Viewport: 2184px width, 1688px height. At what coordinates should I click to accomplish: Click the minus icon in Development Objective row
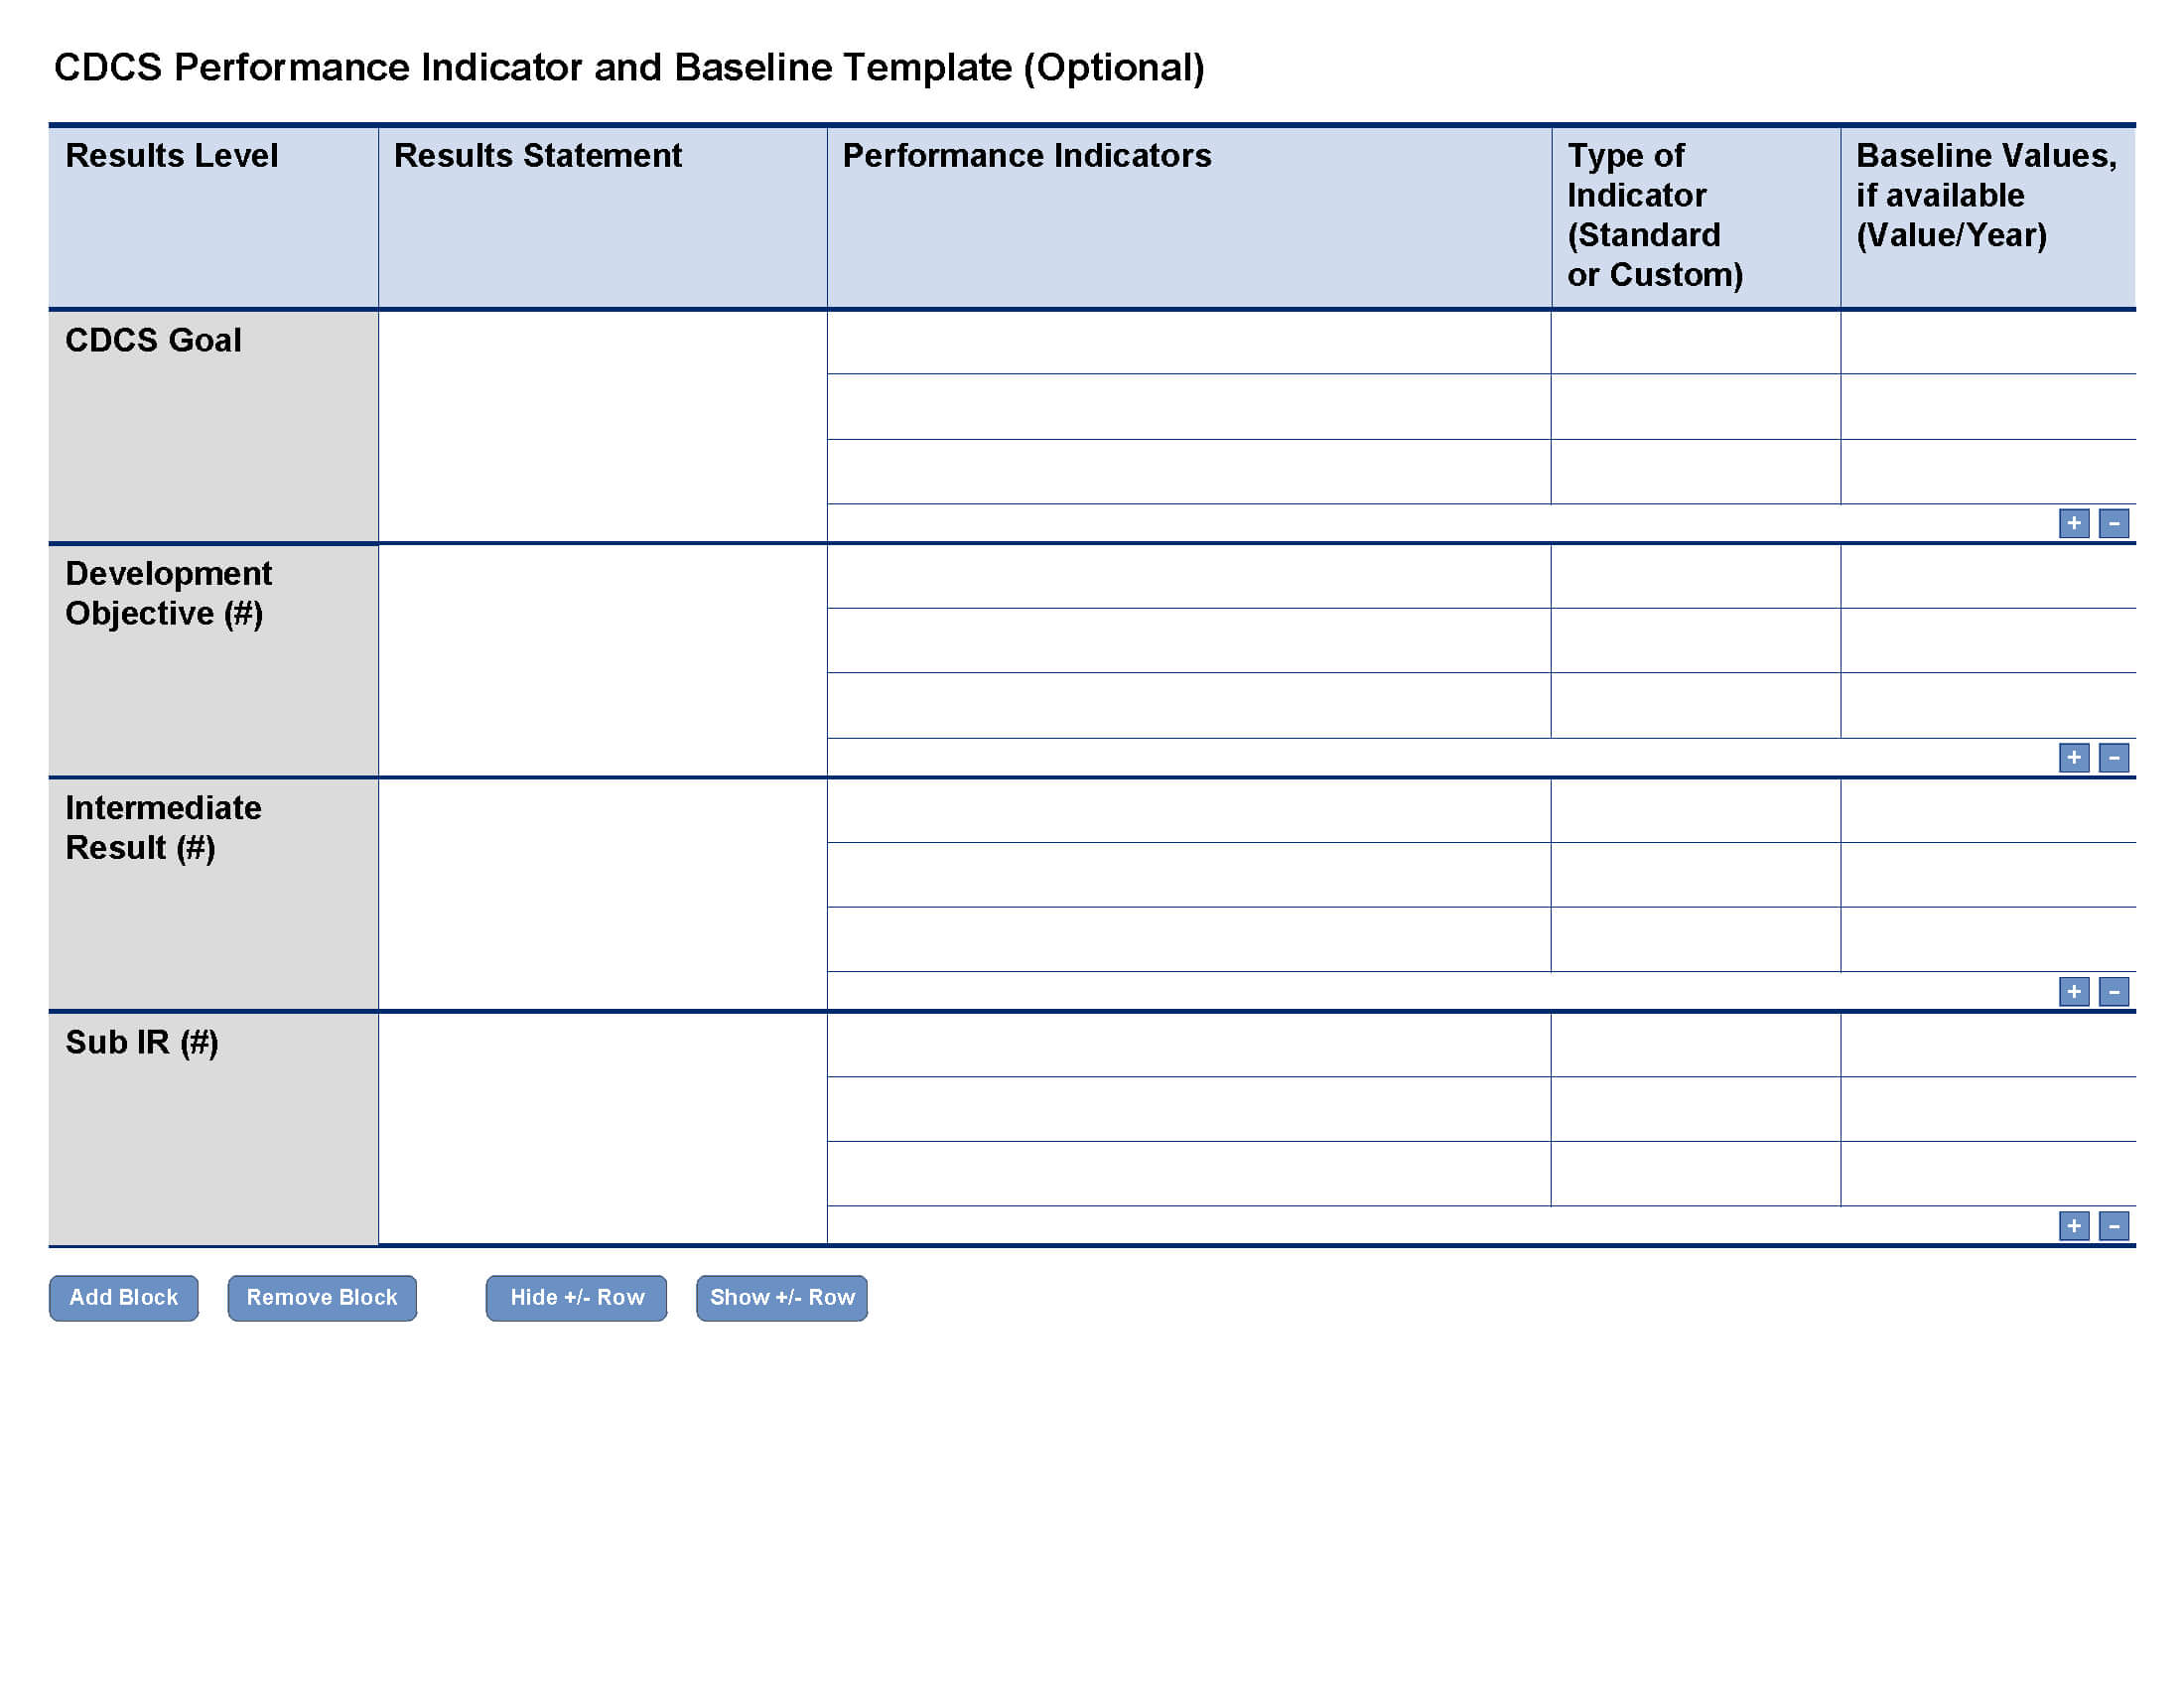point(2115,756)
